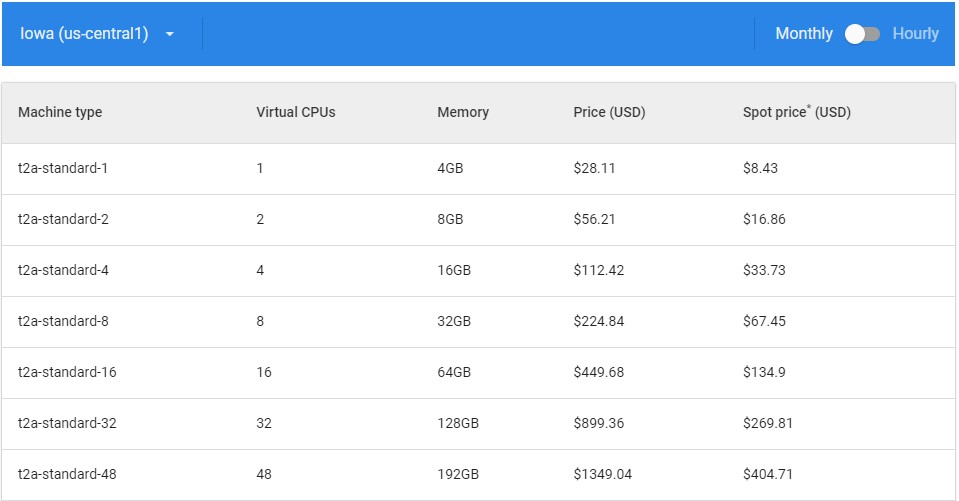The width and height of the screenshot is (959, 501).
Task: Click the Price (USD) column header
Action: click(609, 112)
